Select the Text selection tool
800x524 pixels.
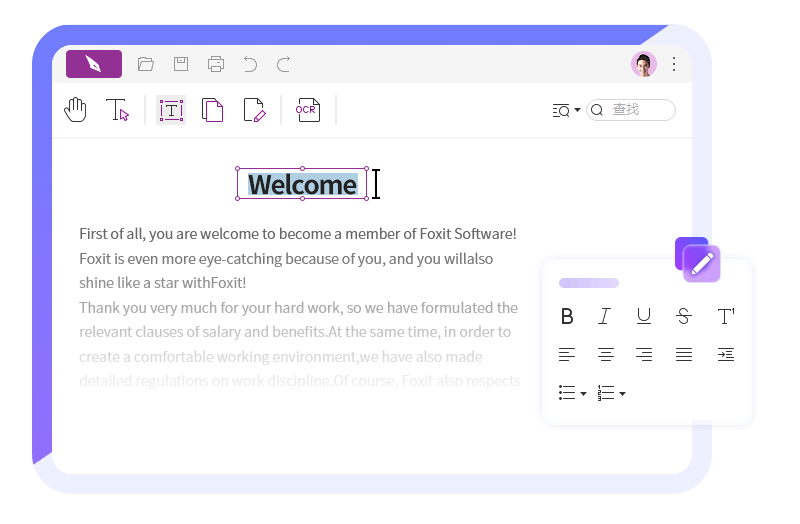coord(117,110)
